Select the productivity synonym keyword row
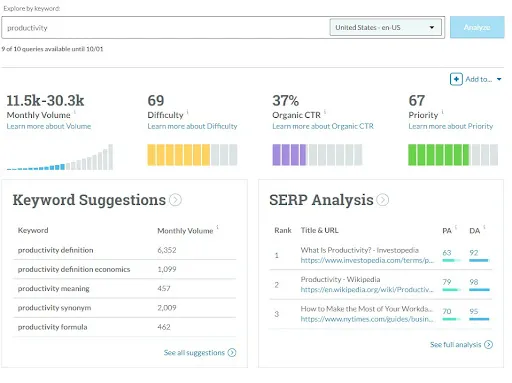The height and width of the screenshot is (383, 512). [125, 308]
